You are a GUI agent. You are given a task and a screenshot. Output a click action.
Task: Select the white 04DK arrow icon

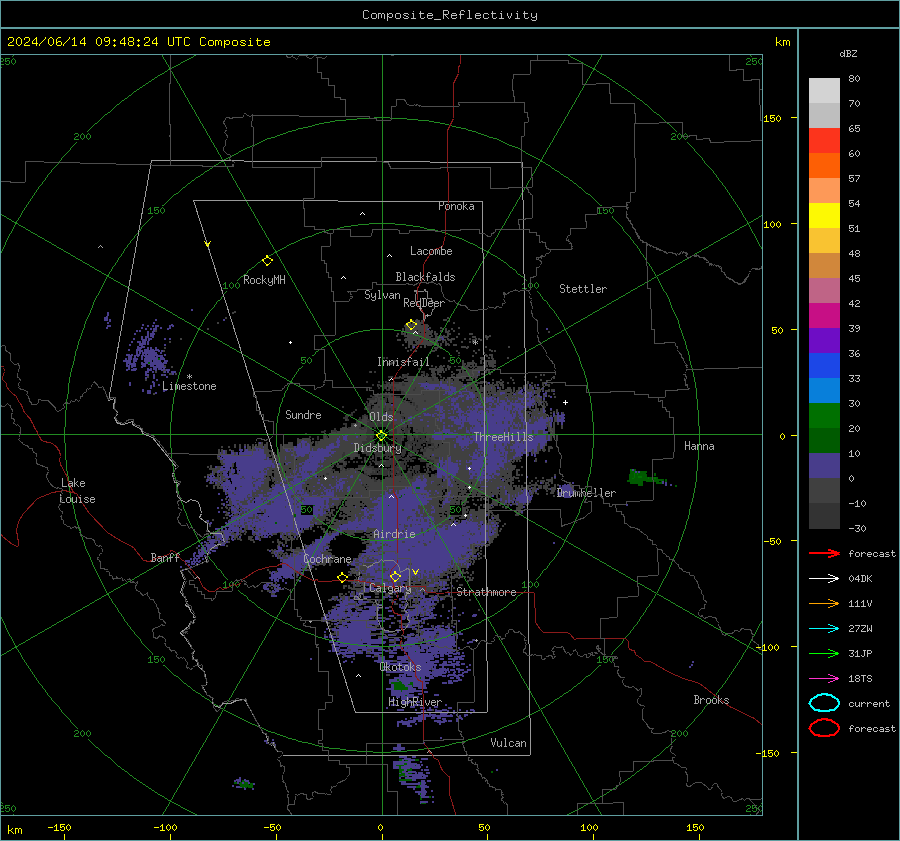coord(824,579)
